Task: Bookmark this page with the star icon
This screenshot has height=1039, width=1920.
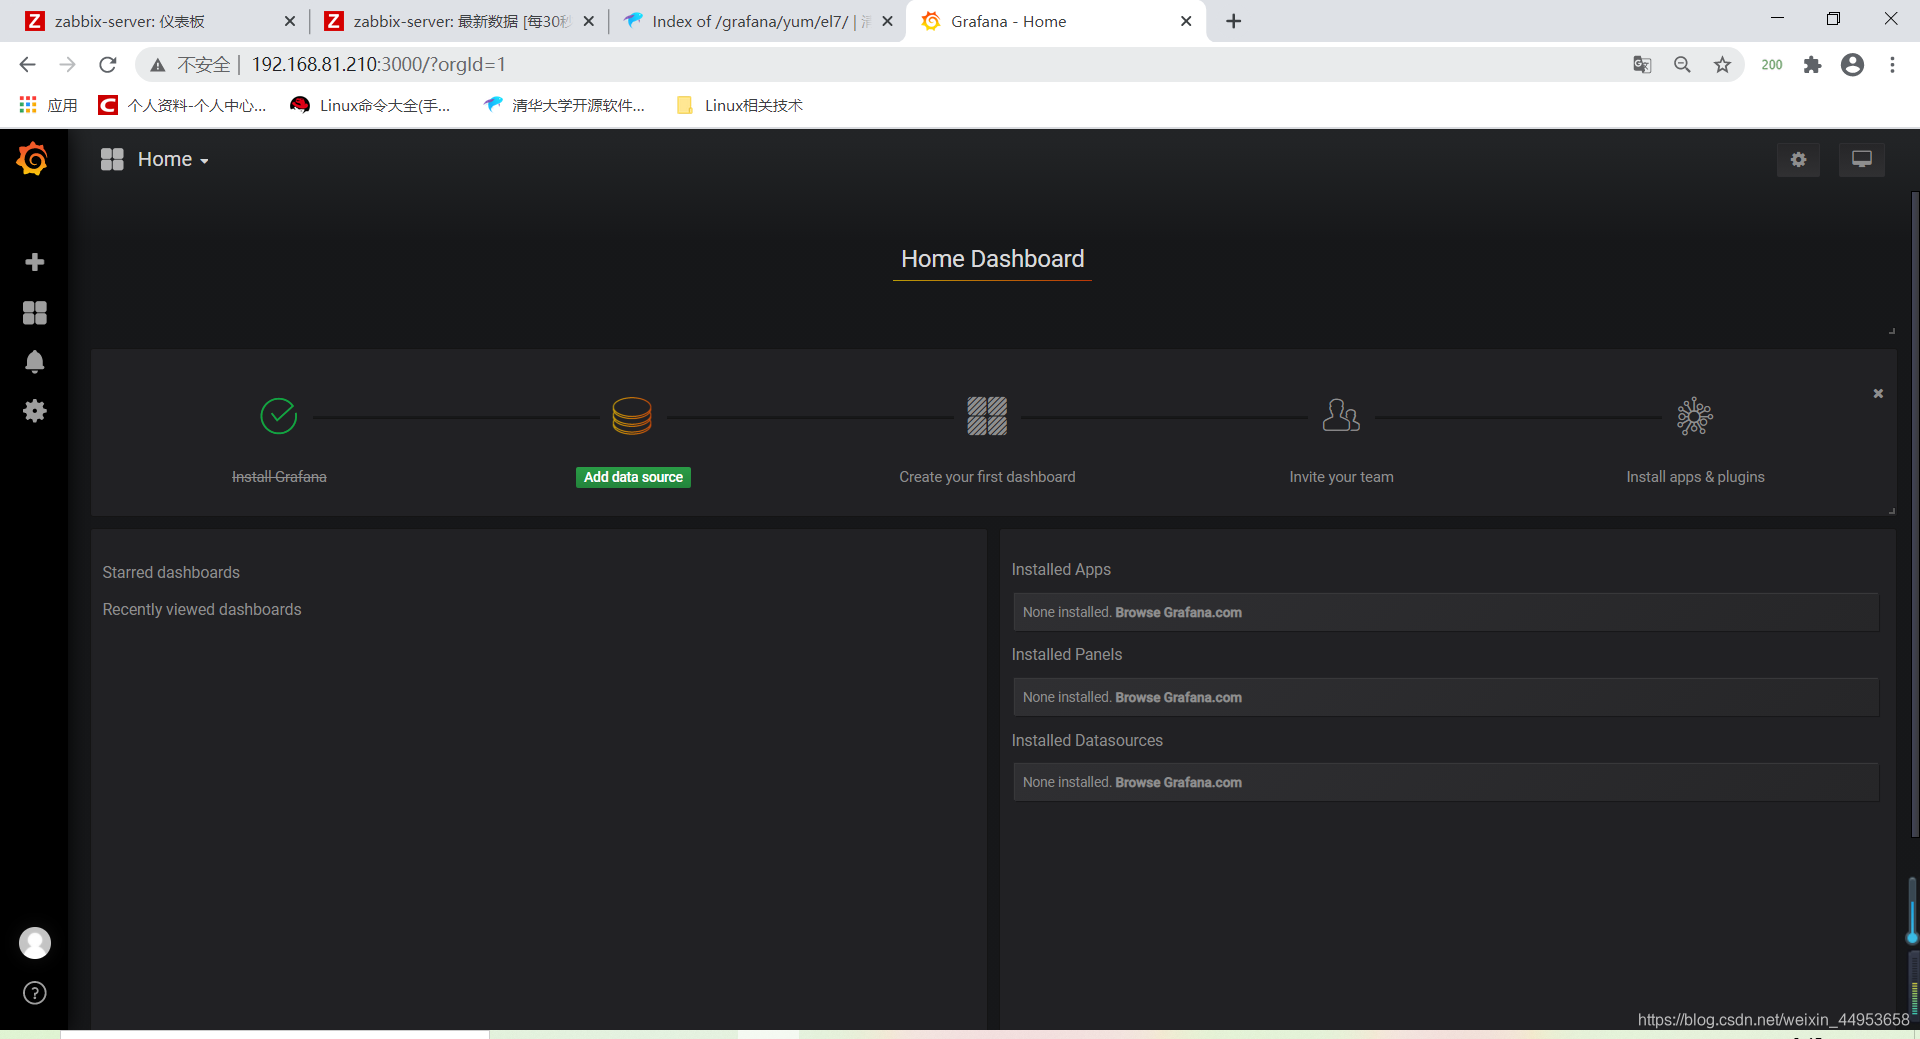Action: [x=1722, y=65]
